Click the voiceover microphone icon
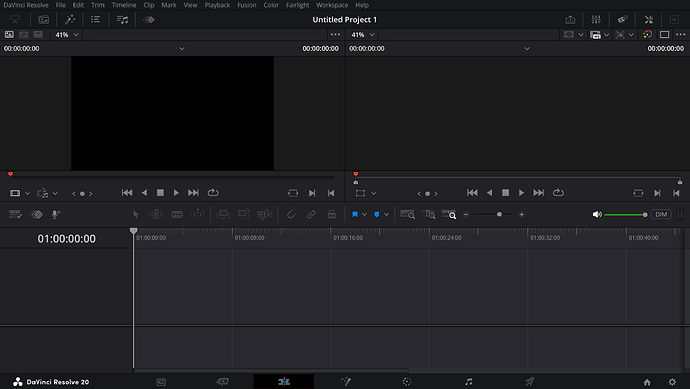This screenshot has width=690, height=389. click(56, 214)
